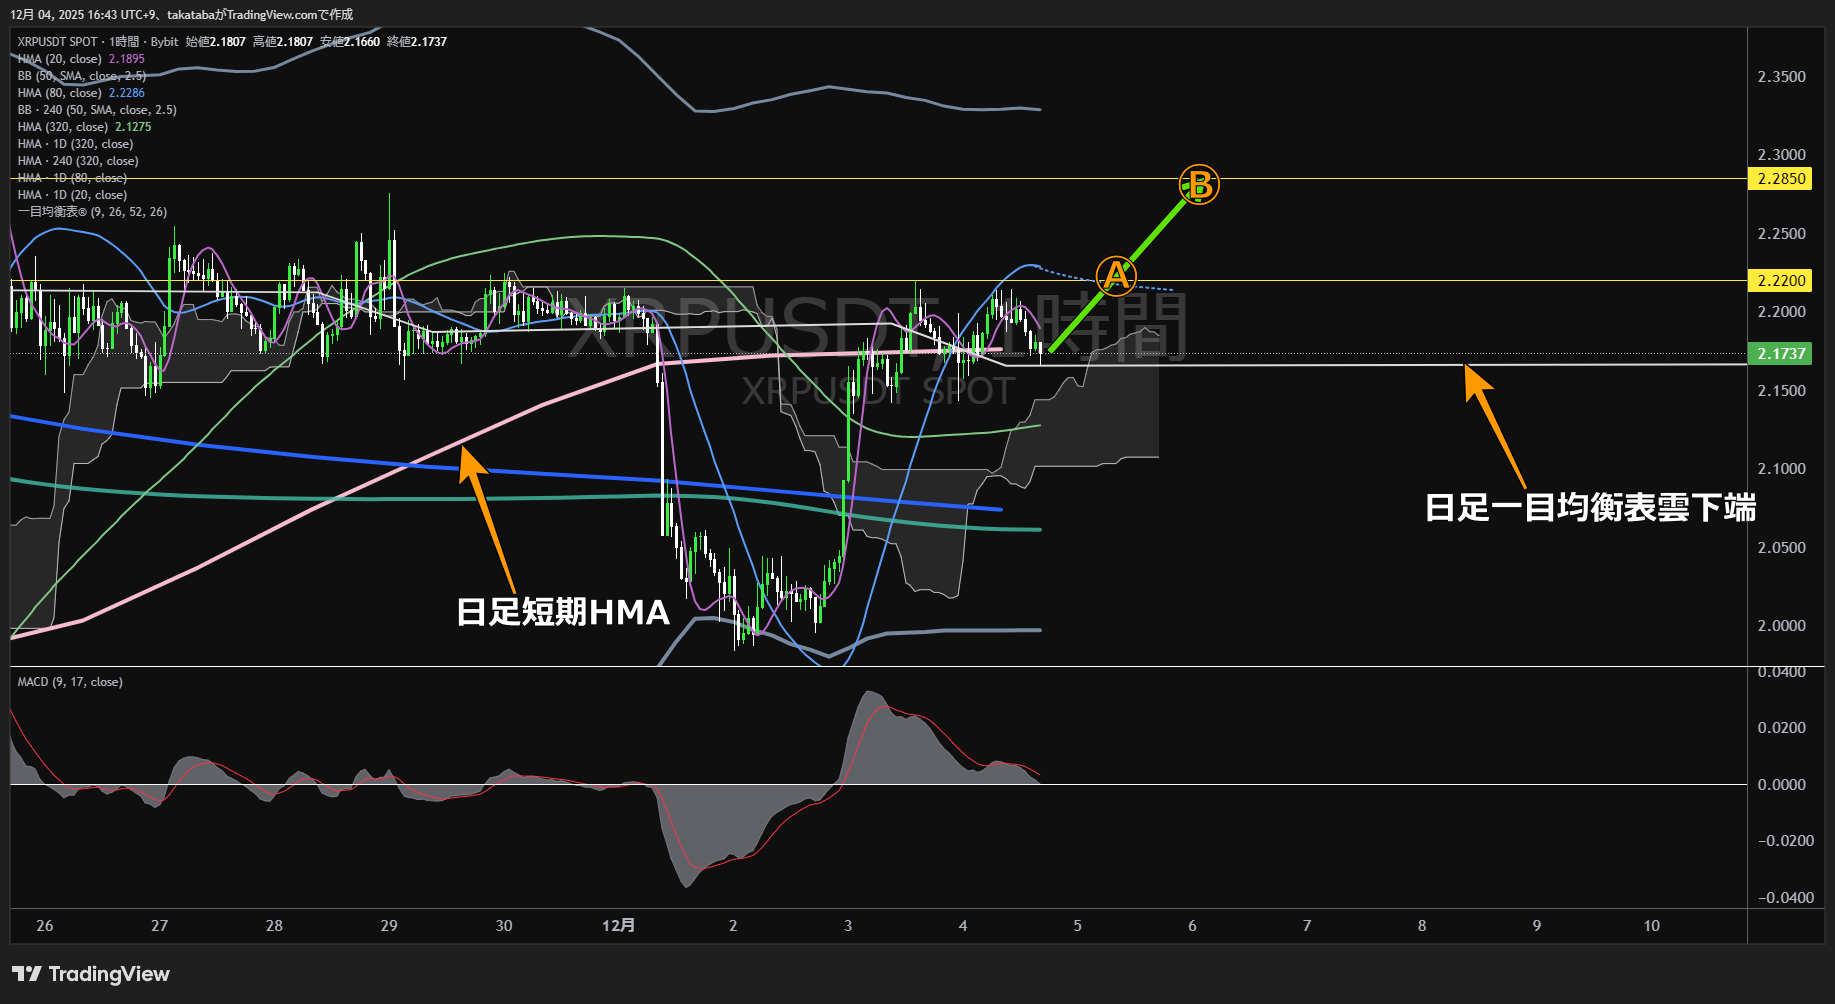Select date 5 on the time axis

pos(1077,926)
